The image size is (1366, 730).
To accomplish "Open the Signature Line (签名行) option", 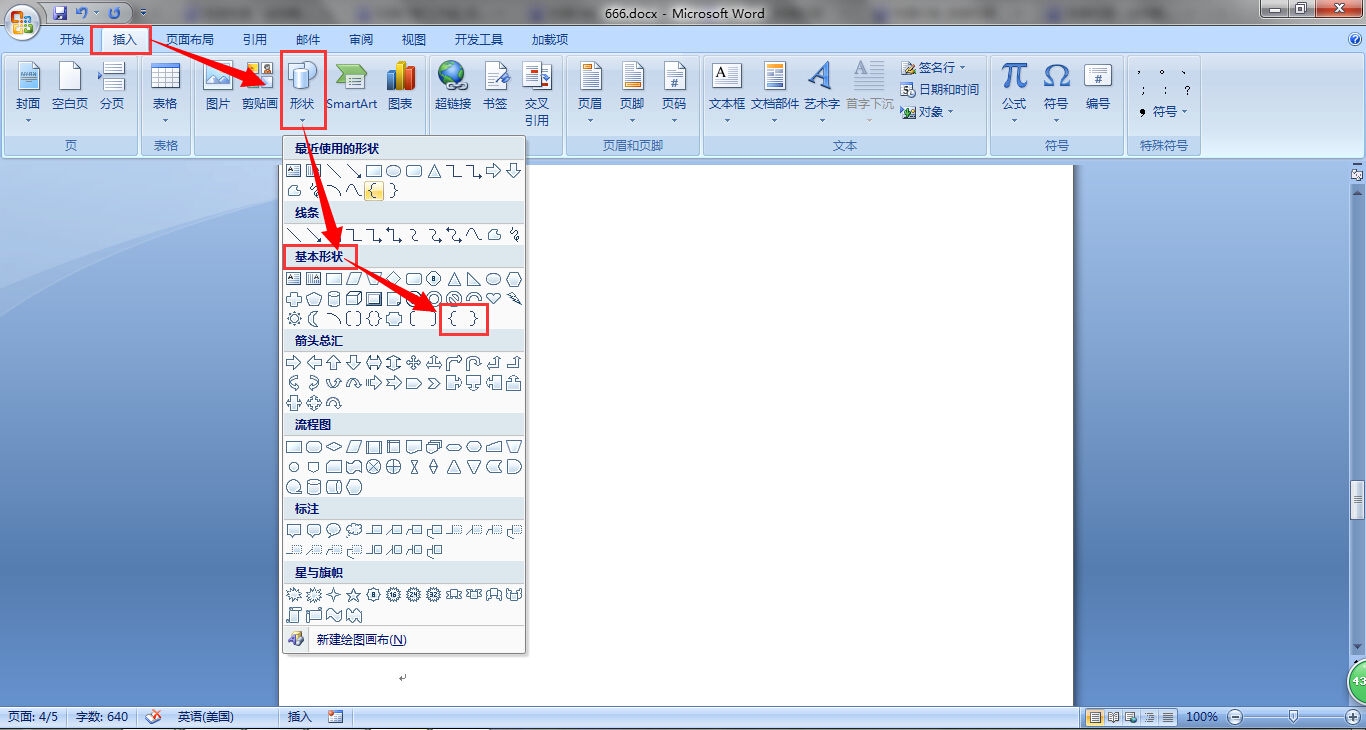I will pos(934,67).
